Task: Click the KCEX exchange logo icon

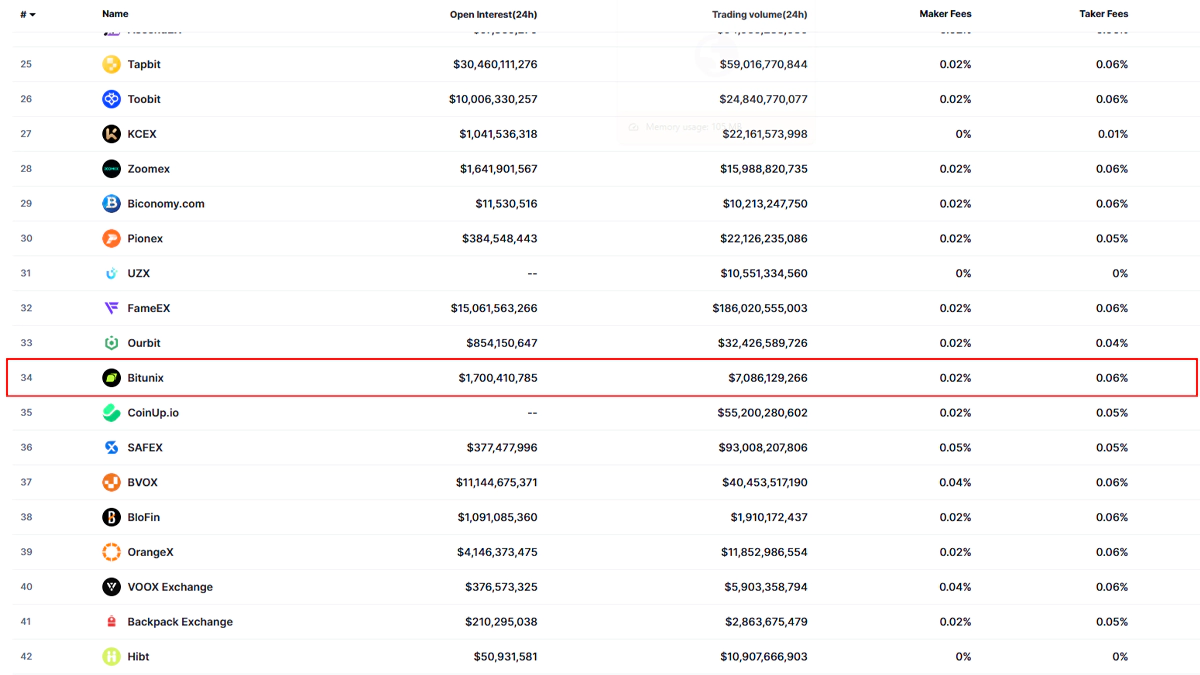Action: point(111,134)
